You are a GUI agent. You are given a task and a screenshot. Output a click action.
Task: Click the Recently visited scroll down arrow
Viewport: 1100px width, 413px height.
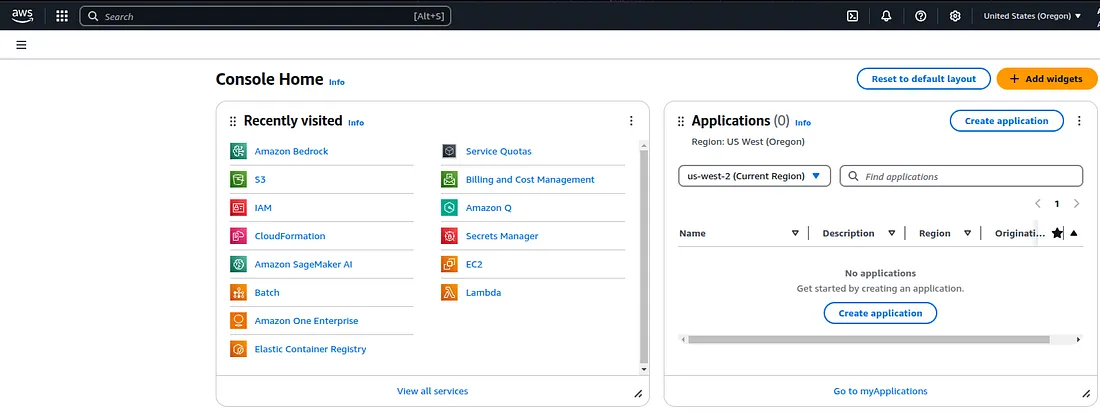tap(644, 369)
